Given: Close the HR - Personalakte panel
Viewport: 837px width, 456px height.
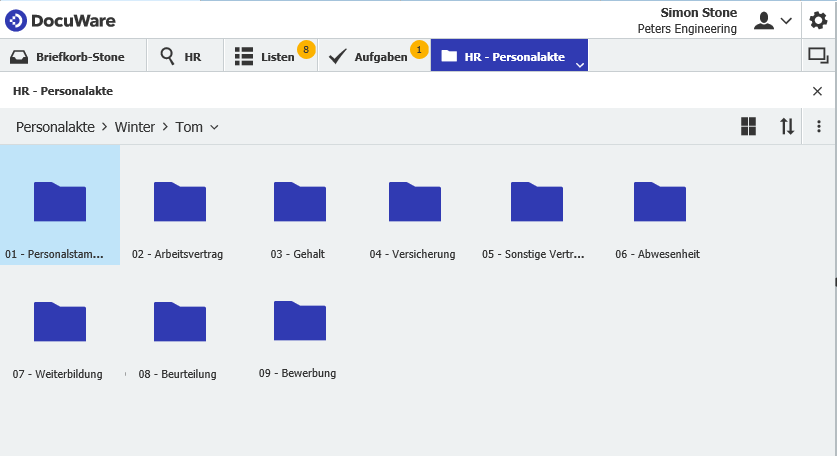Looking at the screenshot, I should 817,91.
